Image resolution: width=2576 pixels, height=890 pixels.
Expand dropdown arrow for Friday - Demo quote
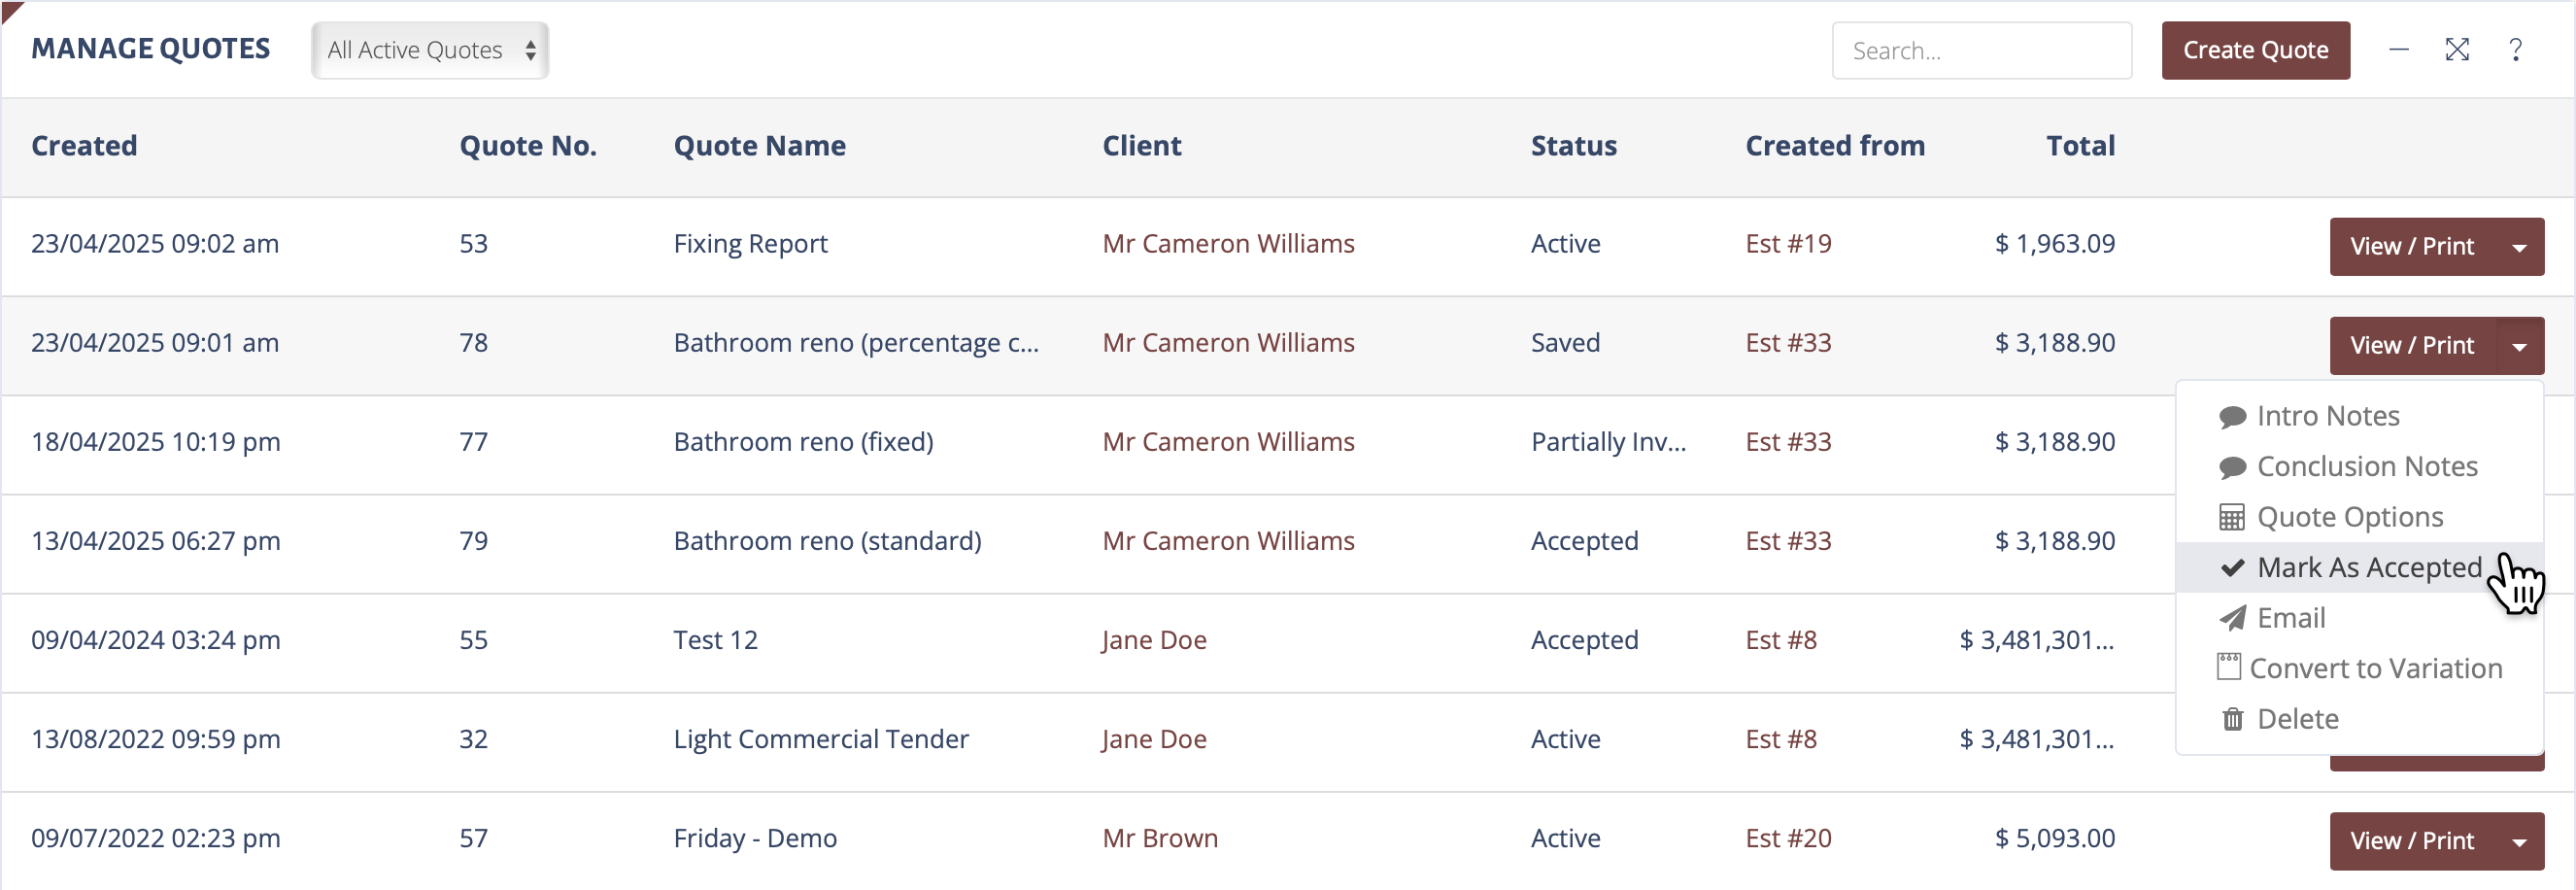(2520, 842)
